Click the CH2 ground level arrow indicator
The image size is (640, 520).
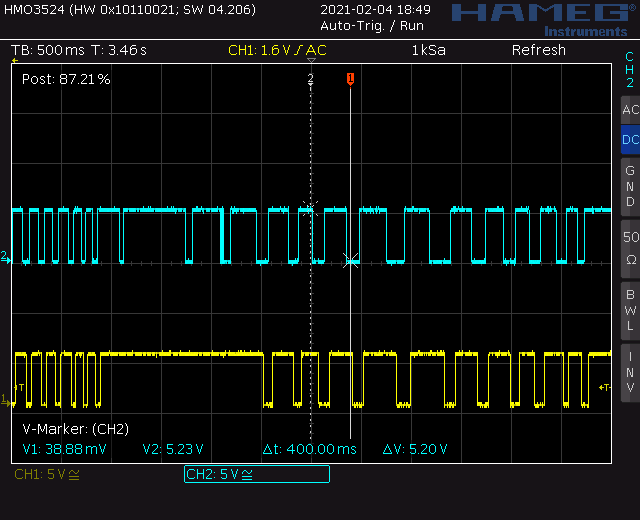[5, 257]
